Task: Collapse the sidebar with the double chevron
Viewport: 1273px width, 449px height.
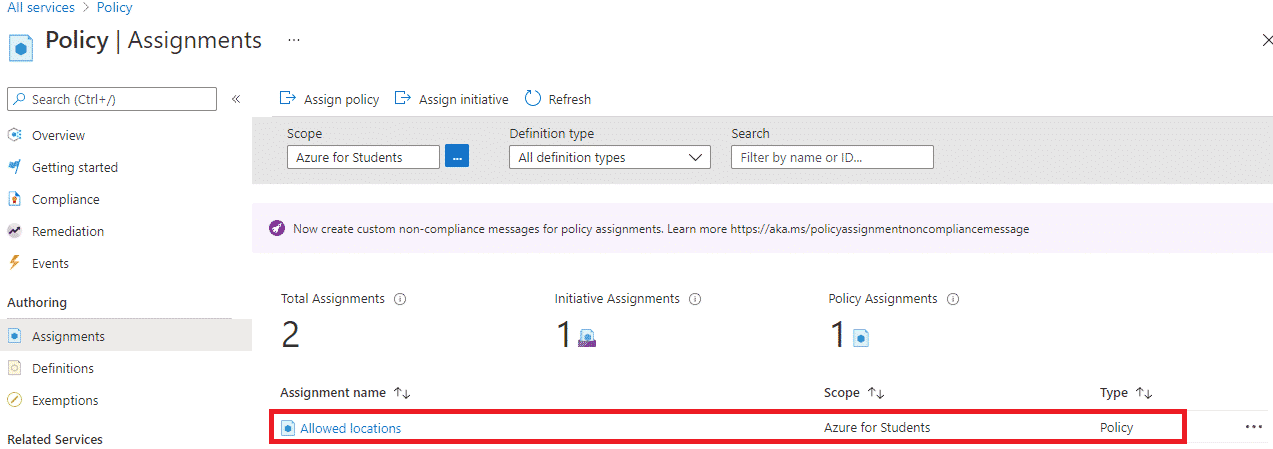Action: click(236, 99)
